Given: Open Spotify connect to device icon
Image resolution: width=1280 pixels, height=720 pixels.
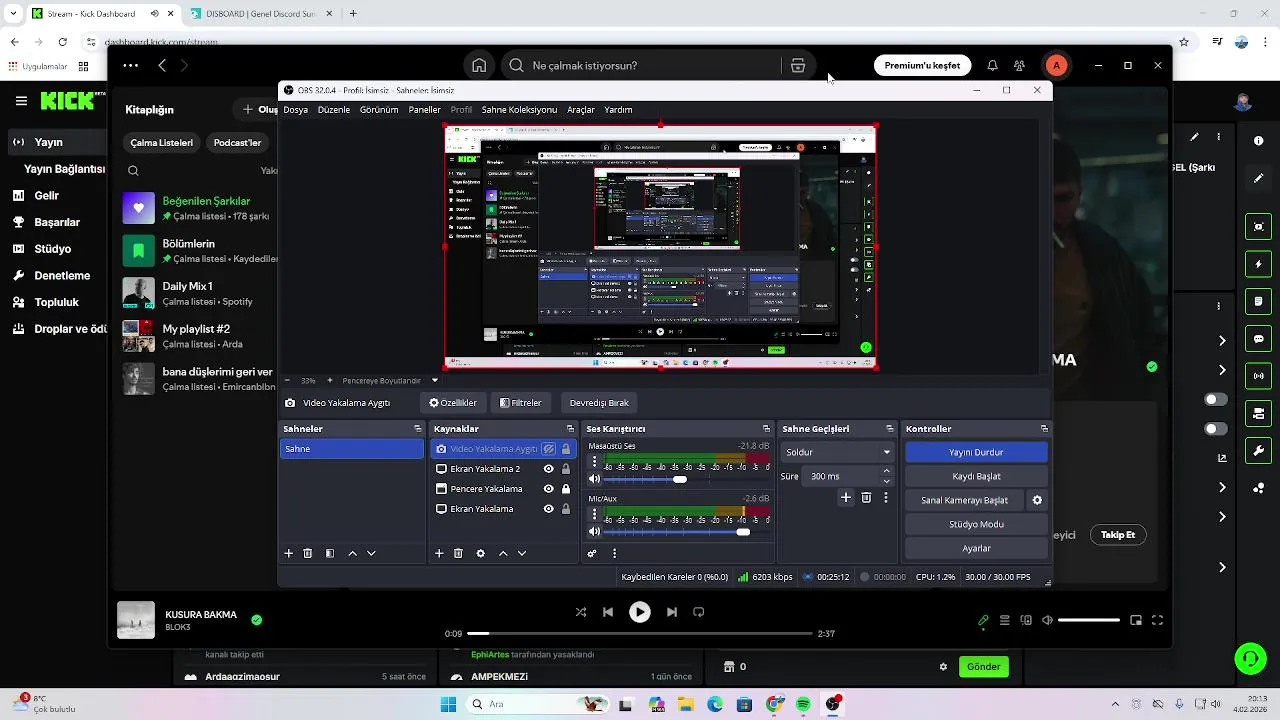Looking at the screenshot, I should point(1026,620).
